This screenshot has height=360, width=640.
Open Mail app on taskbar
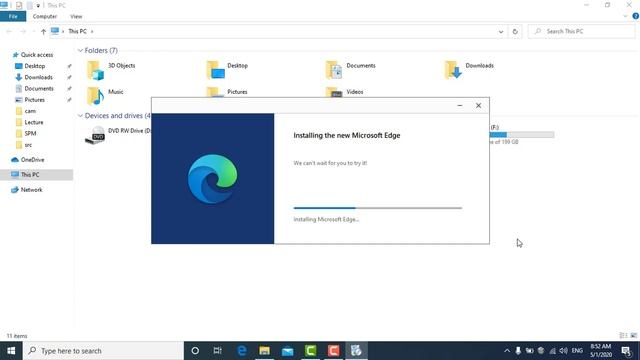[287, 351]
